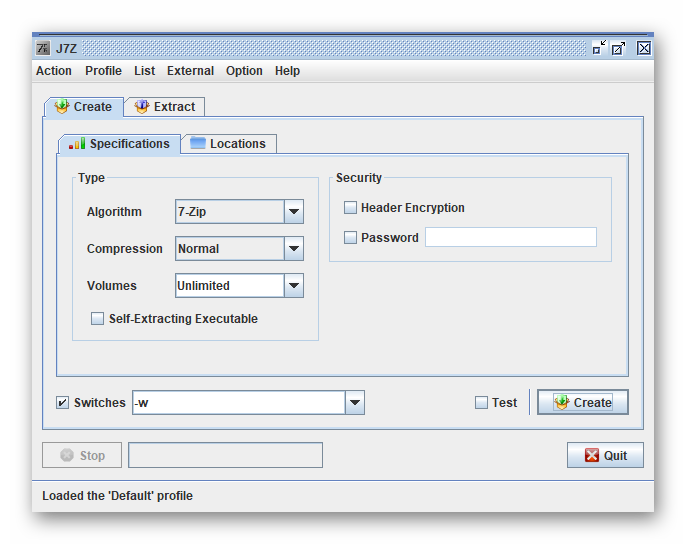Click the Volumes label
Image resolution: width=686 pixels, height=544 pixels.
click(x=112, y=286)
